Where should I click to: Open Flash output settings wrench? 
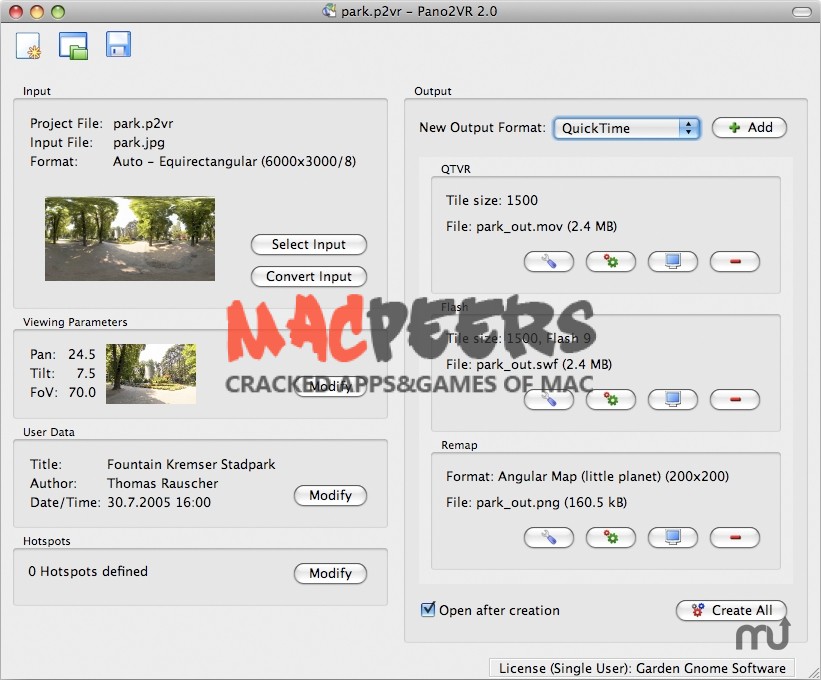[x=549, y=399]
